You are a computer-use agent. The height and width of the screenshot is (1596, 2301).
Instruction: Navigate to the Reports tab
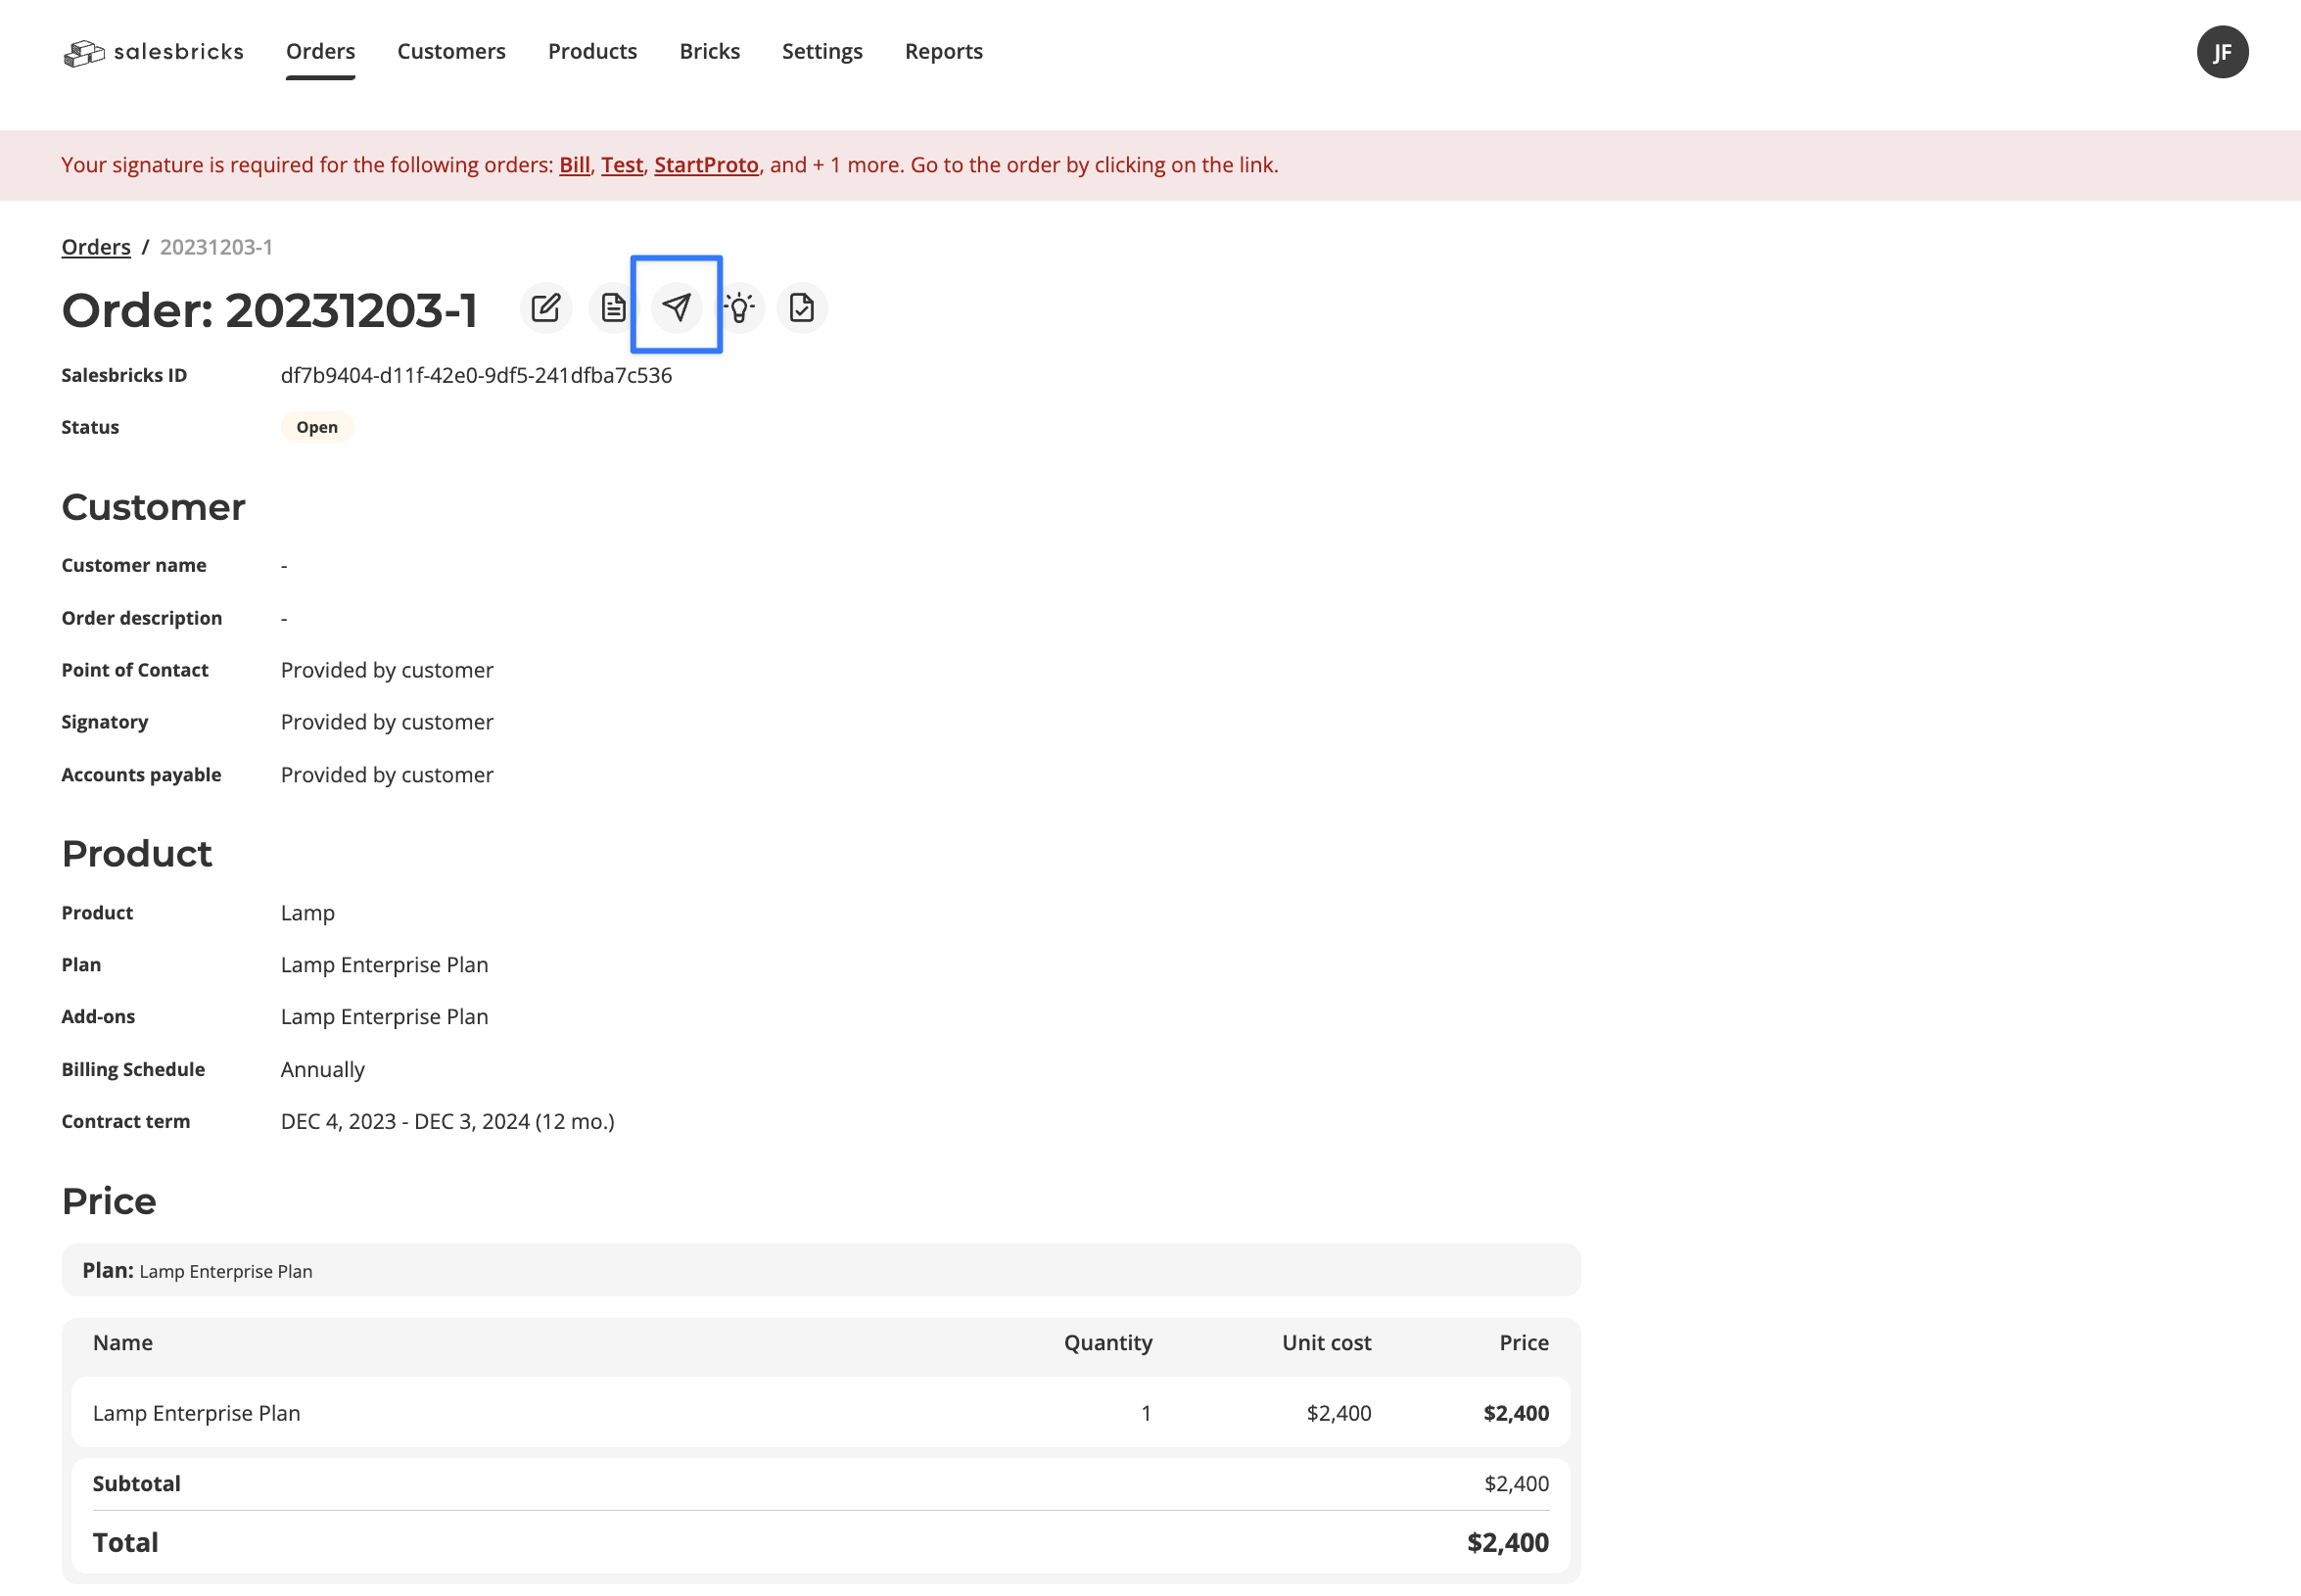[943, 52]
